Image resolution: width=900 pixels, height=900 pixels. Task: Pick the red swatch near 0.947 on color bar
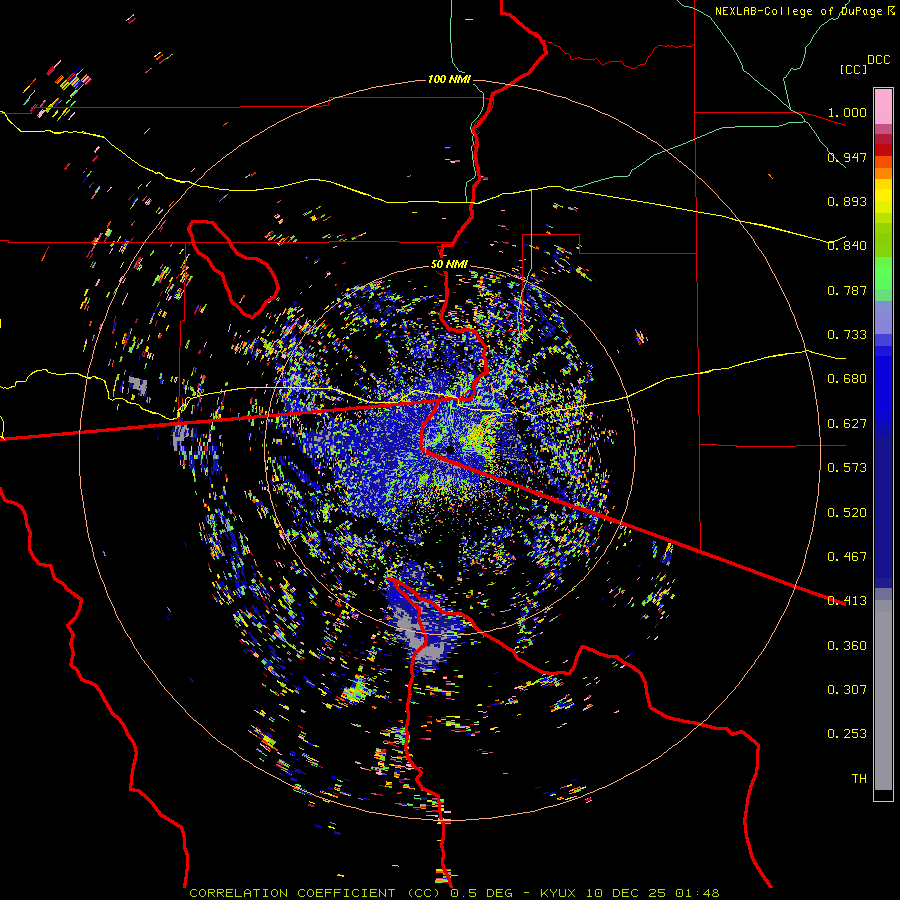(883, 150)
